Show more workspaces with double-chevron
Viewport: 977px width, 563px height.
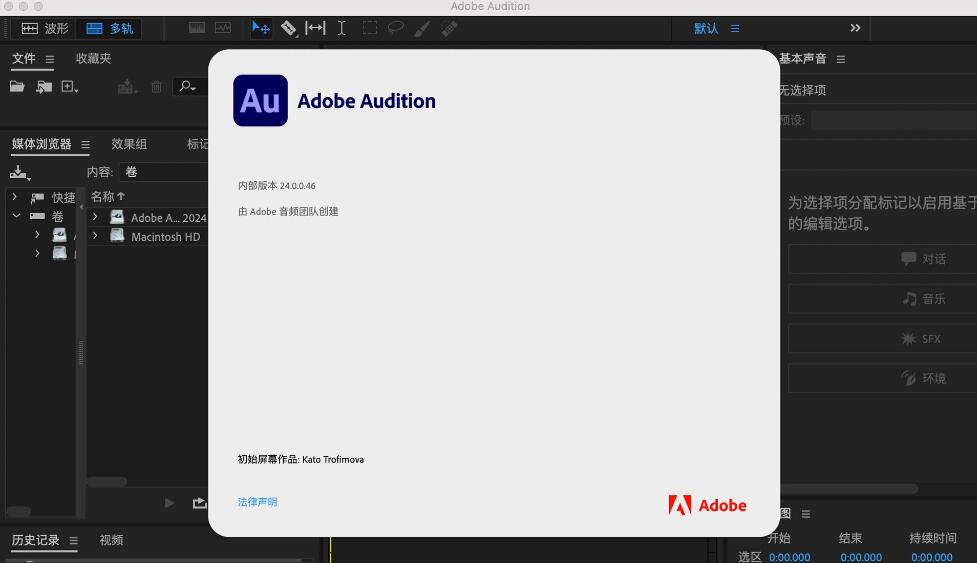(x=855, y=28)
